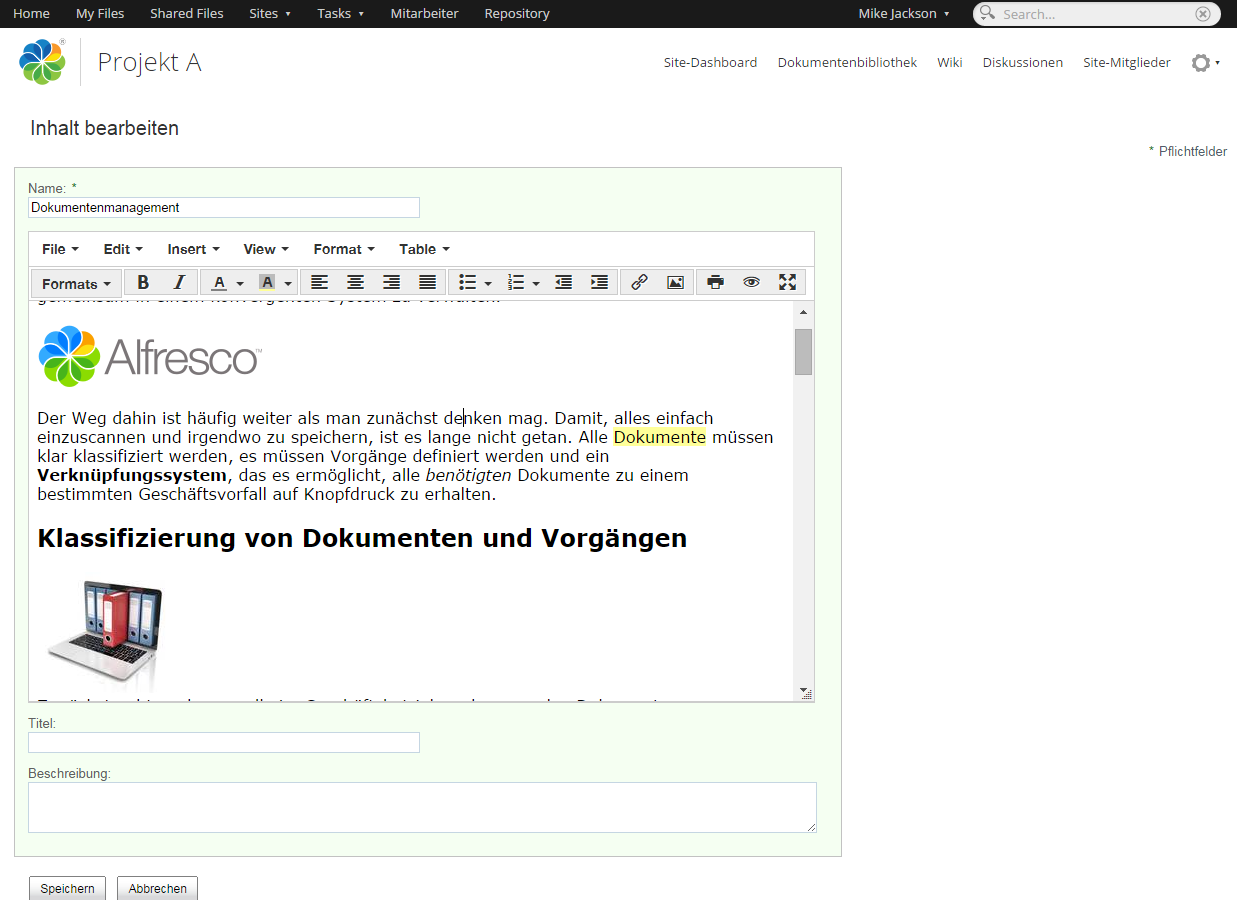Open the Repository
Screen dimensions: 1237x900
[x=517, y=13]
